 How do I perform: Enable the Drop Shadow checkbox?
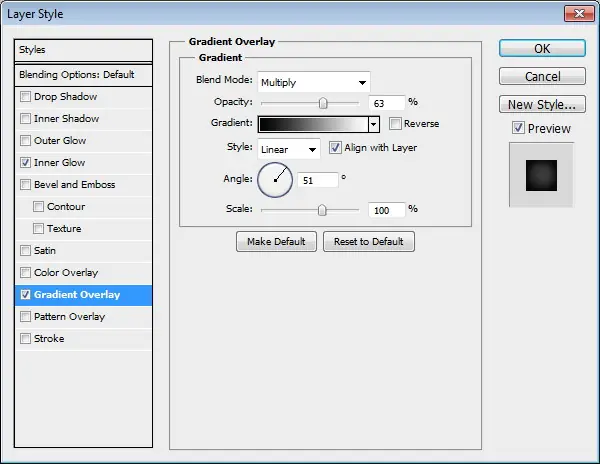coord(25,96)
